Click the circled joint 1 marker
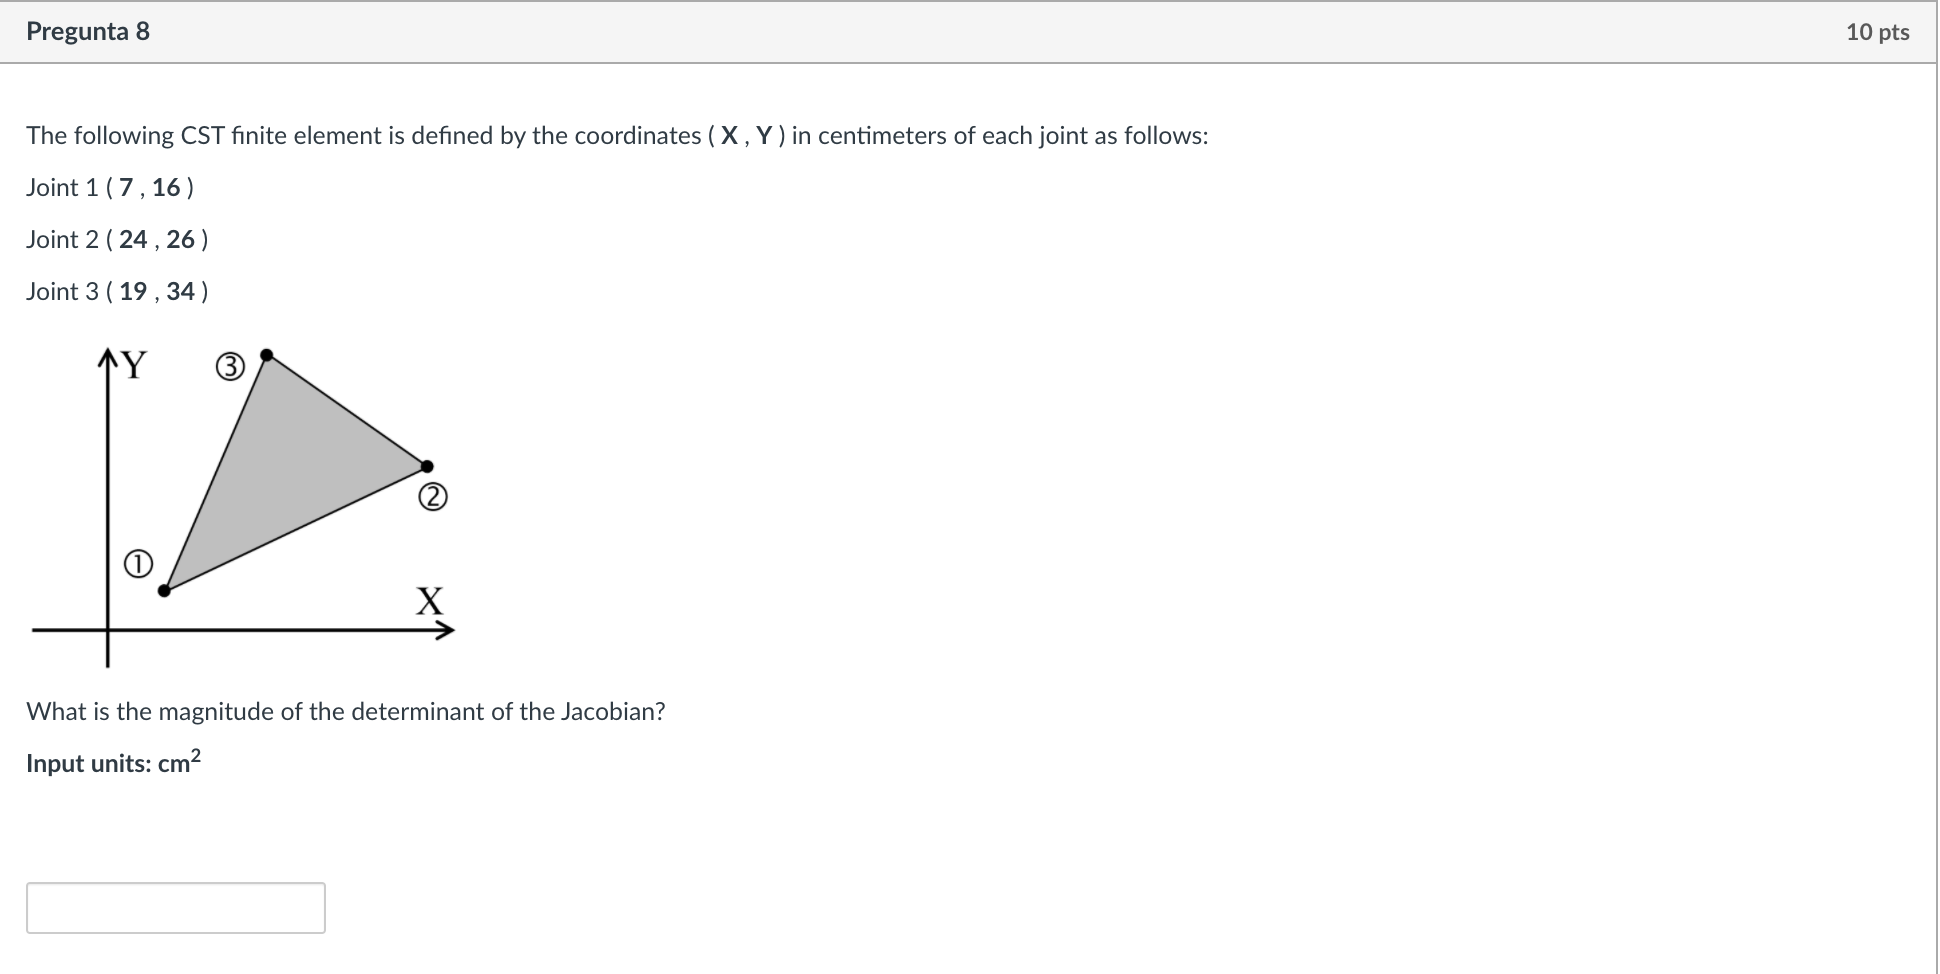The height and width of the screenshot is (974, 1940). coord(138,564)
